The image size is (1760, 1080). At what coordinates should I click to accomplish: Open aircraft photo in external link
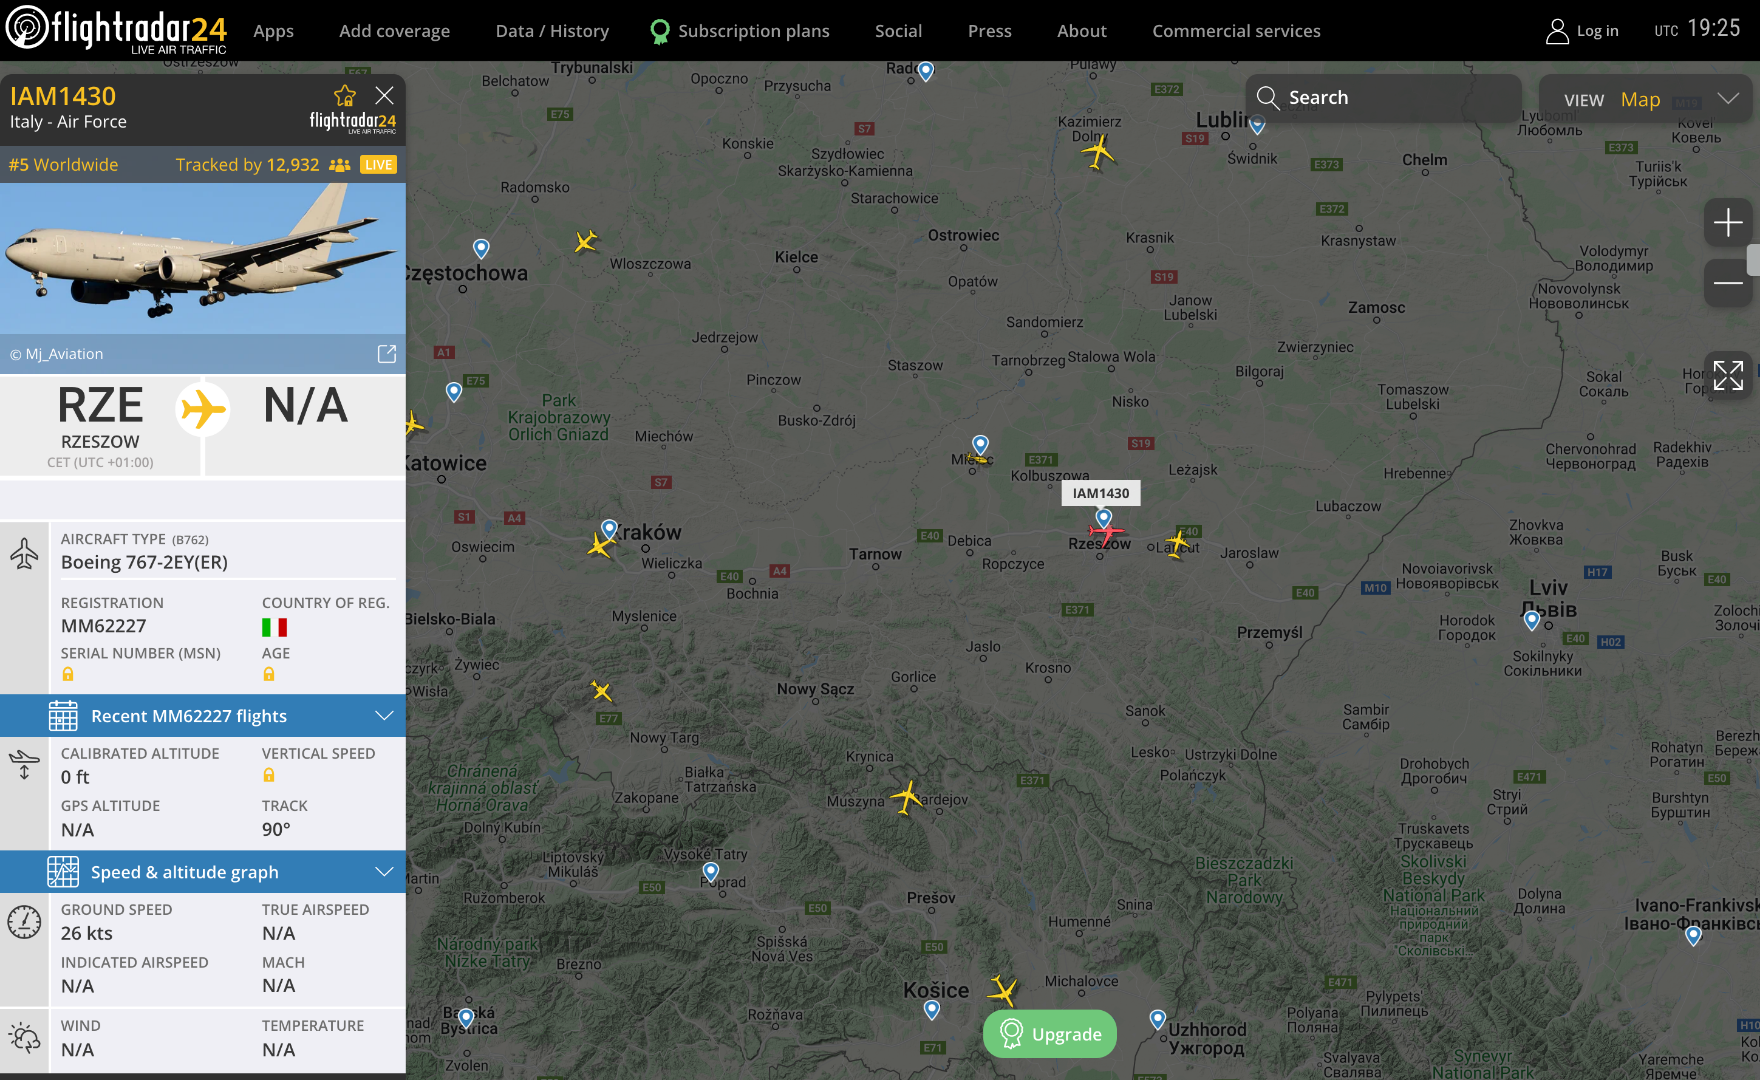point(387,354)
